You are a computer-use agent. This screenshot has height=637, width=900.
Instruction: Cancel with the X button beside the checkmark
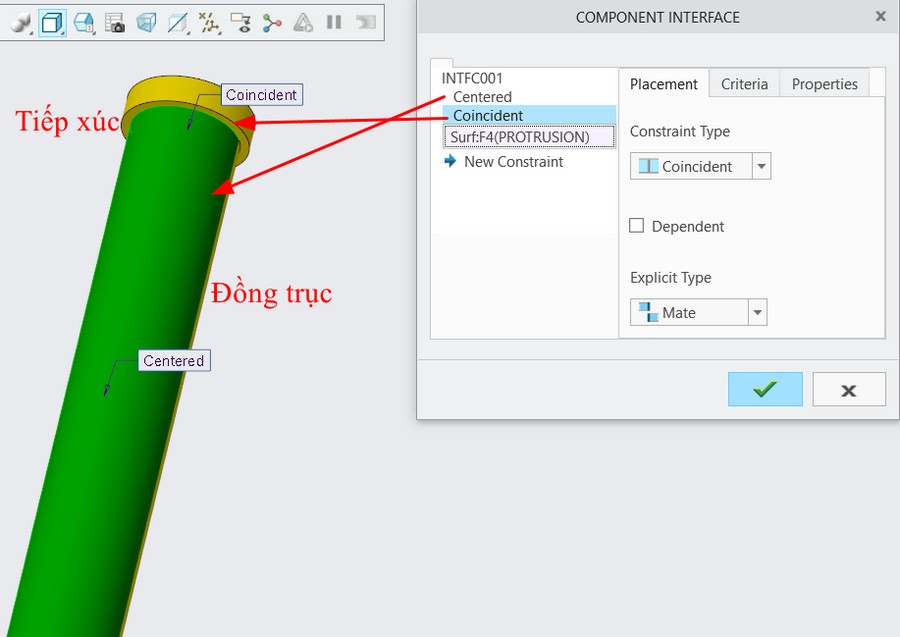coord(849,390)
